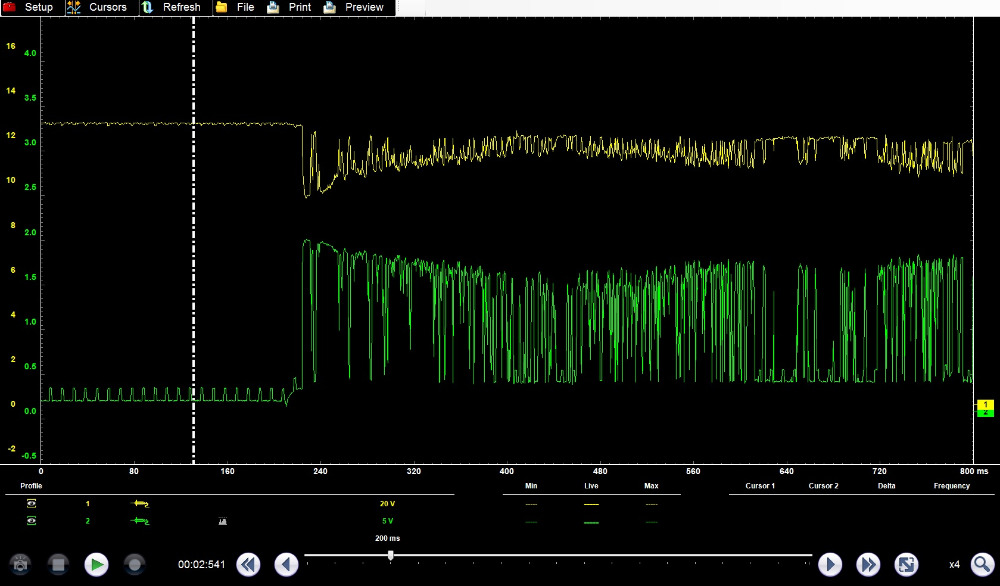Click the magnifier zoom icon
Screen dimensions: 1000x586
pyautogui.click(x=982, y=564)
